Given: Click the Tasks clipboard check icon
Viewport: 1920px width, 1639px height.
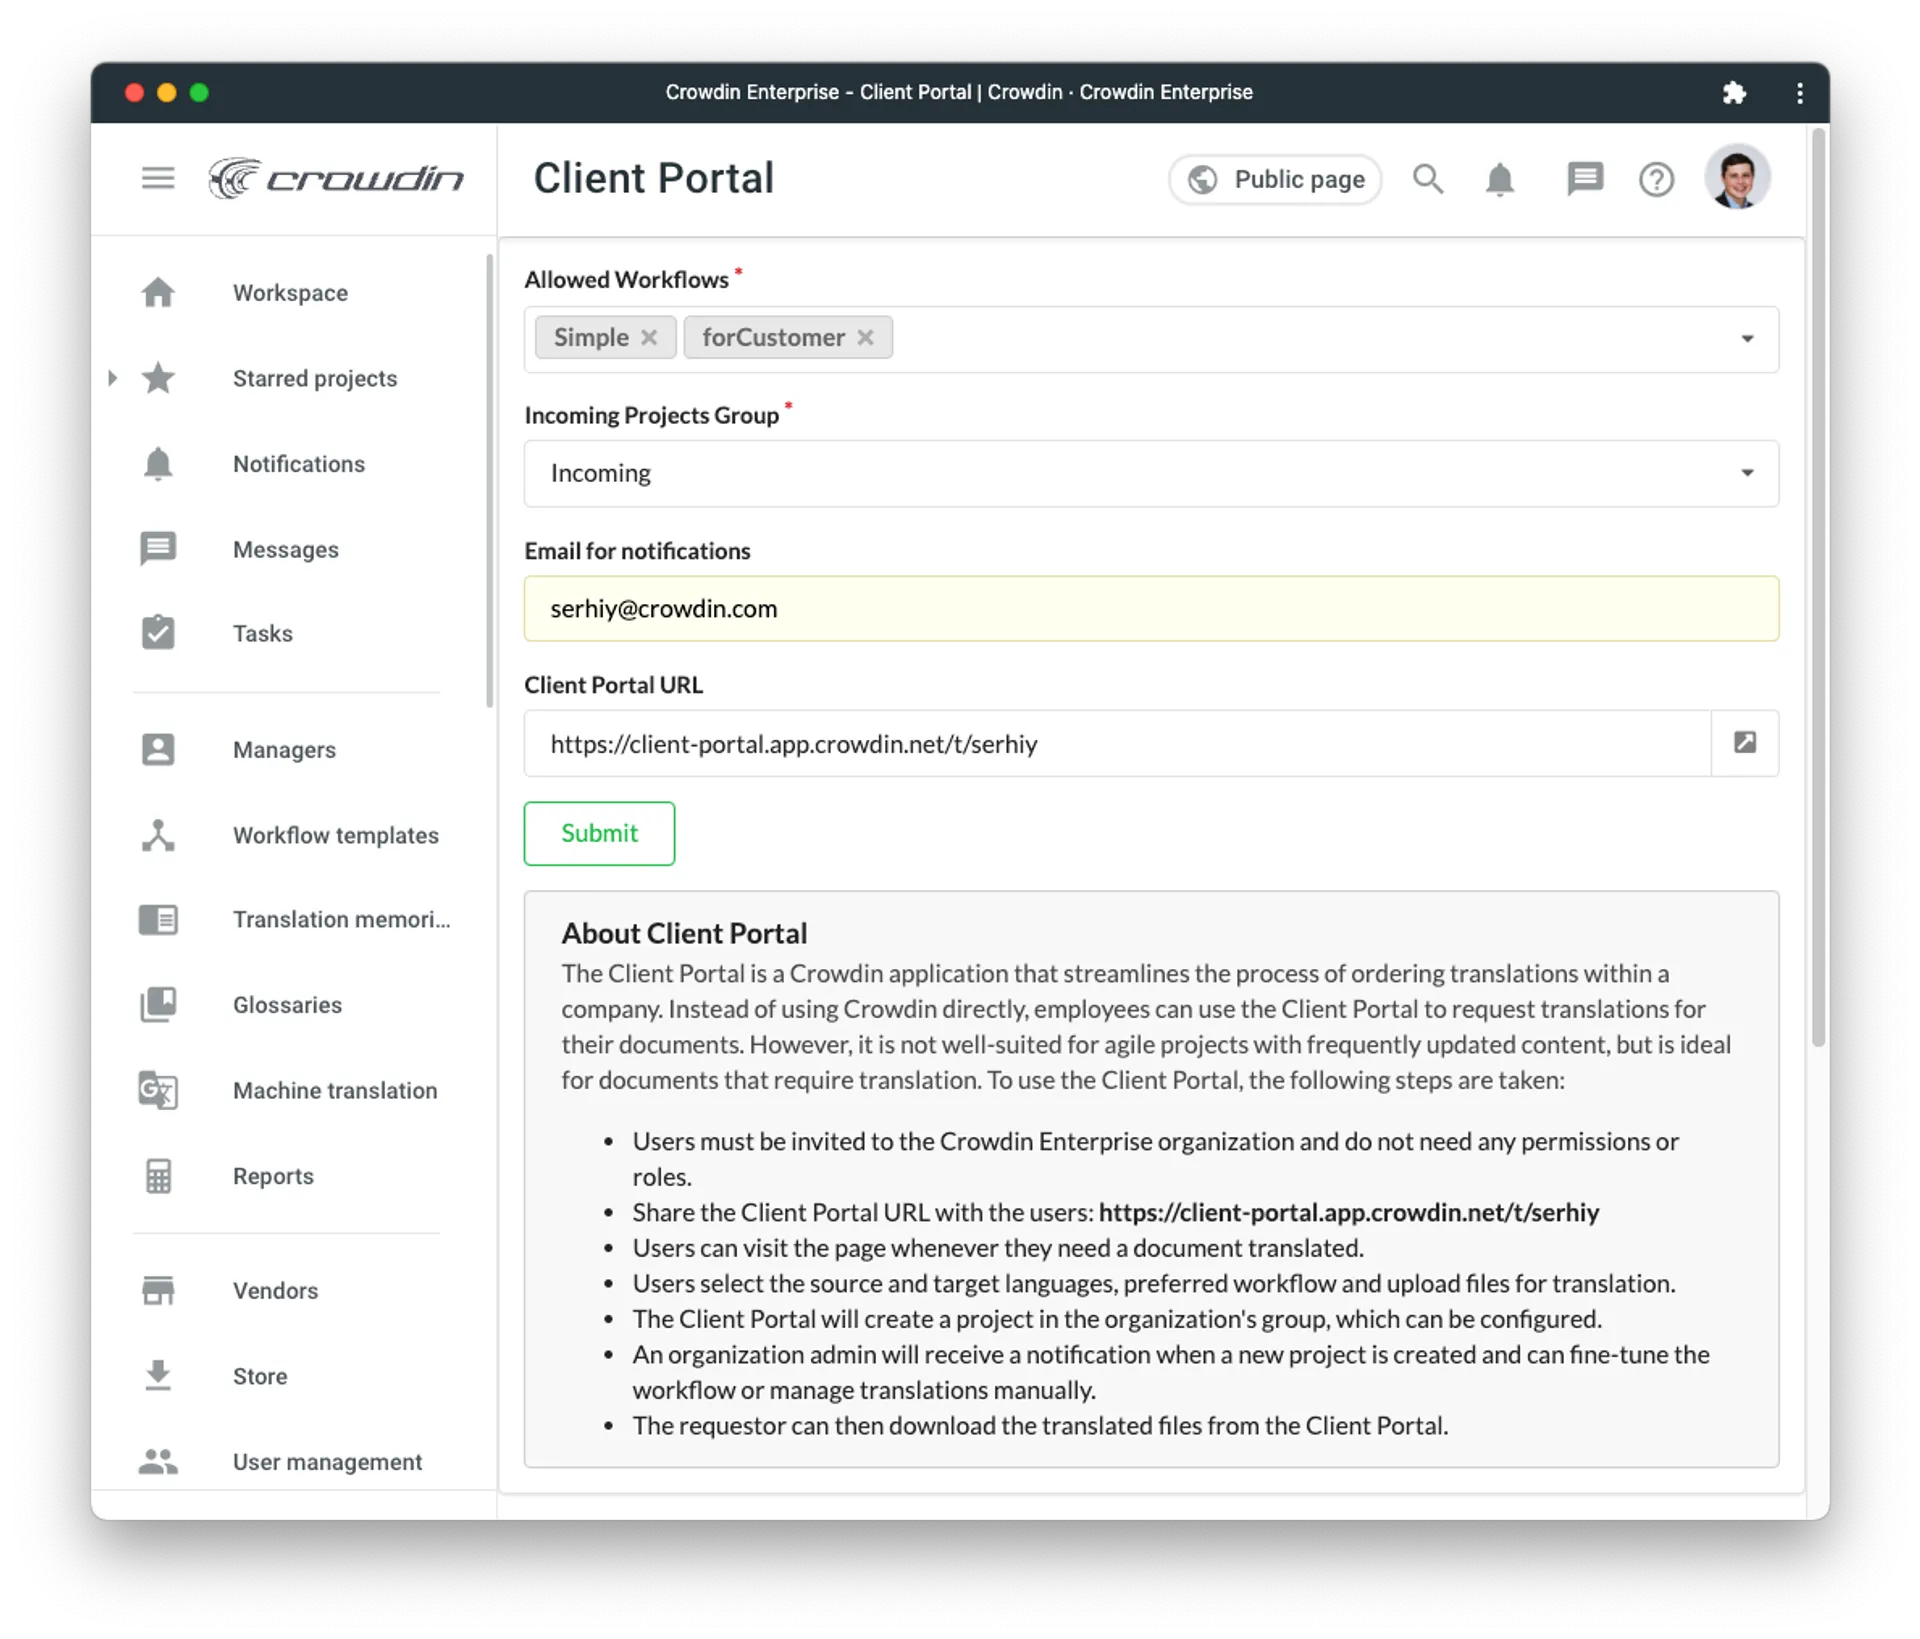Looking at the screenshot, I should (x=158, y=632).
